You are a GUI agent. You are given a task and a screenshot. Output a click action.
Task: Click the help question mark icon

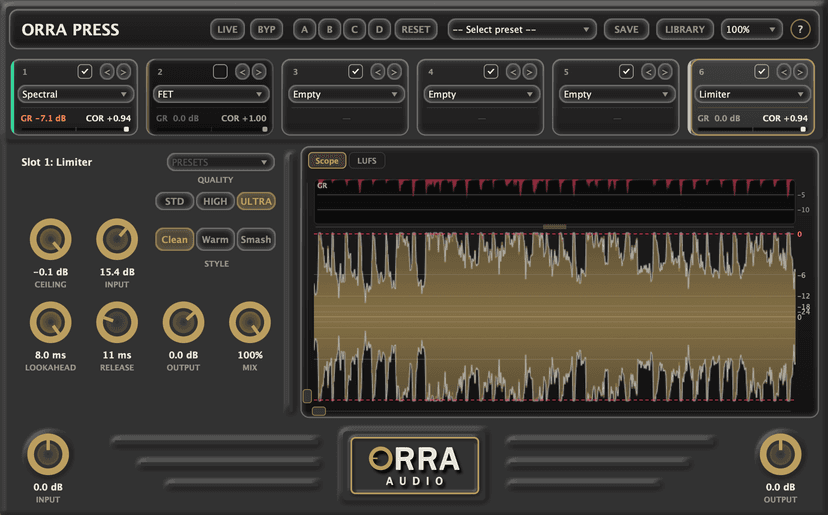(x=800, y=30)
